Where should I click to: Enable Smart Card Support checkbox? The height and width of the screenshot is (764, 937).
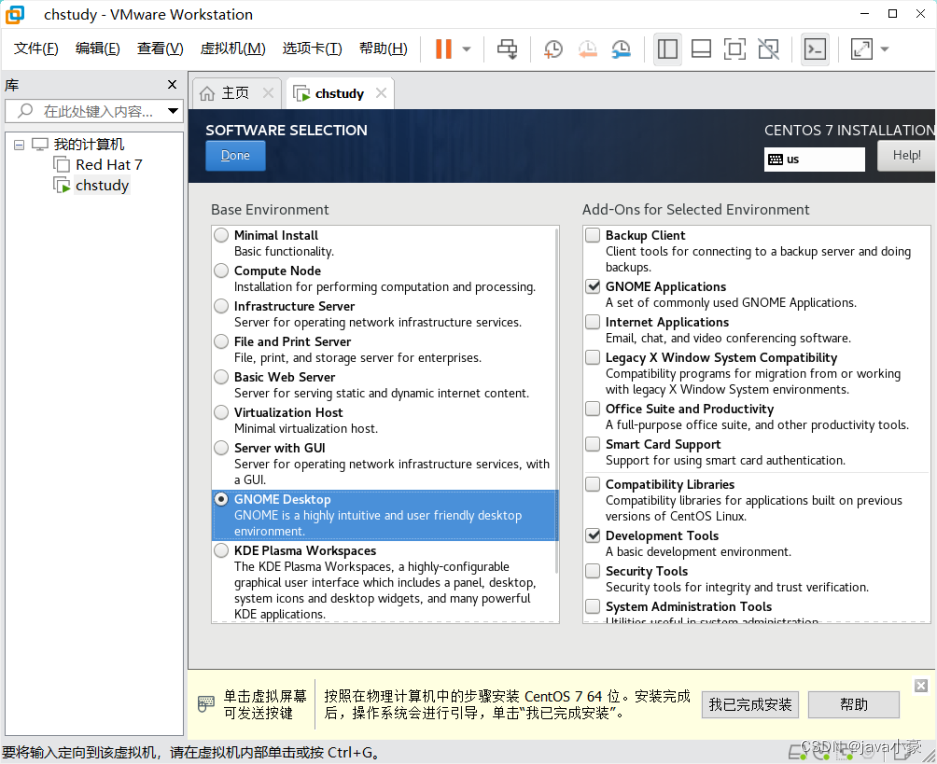(592, 444)
